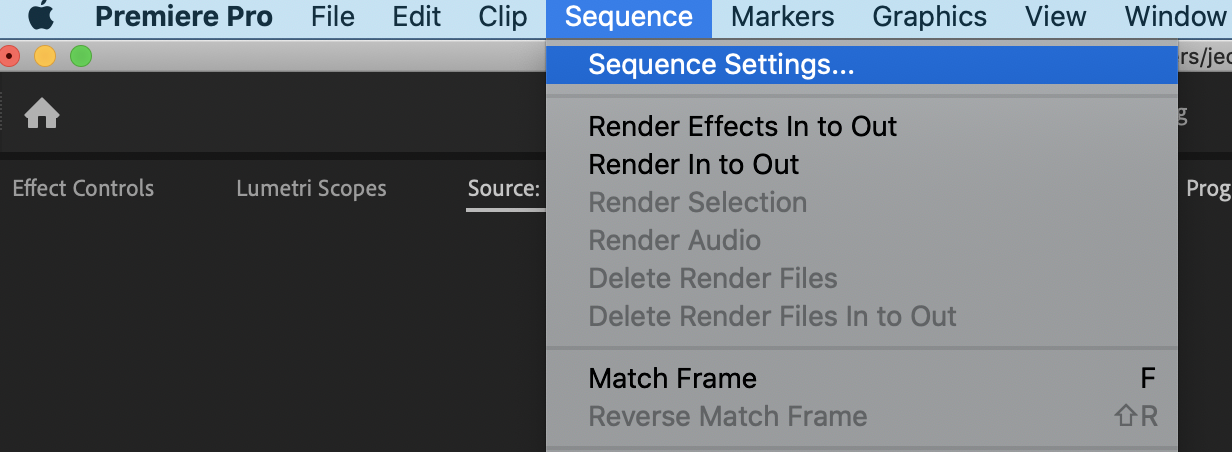Image resolution: width=1232 pixels, height=452 pixels.
Task: Select Render Effects In to Out
Action: (742, 127)
